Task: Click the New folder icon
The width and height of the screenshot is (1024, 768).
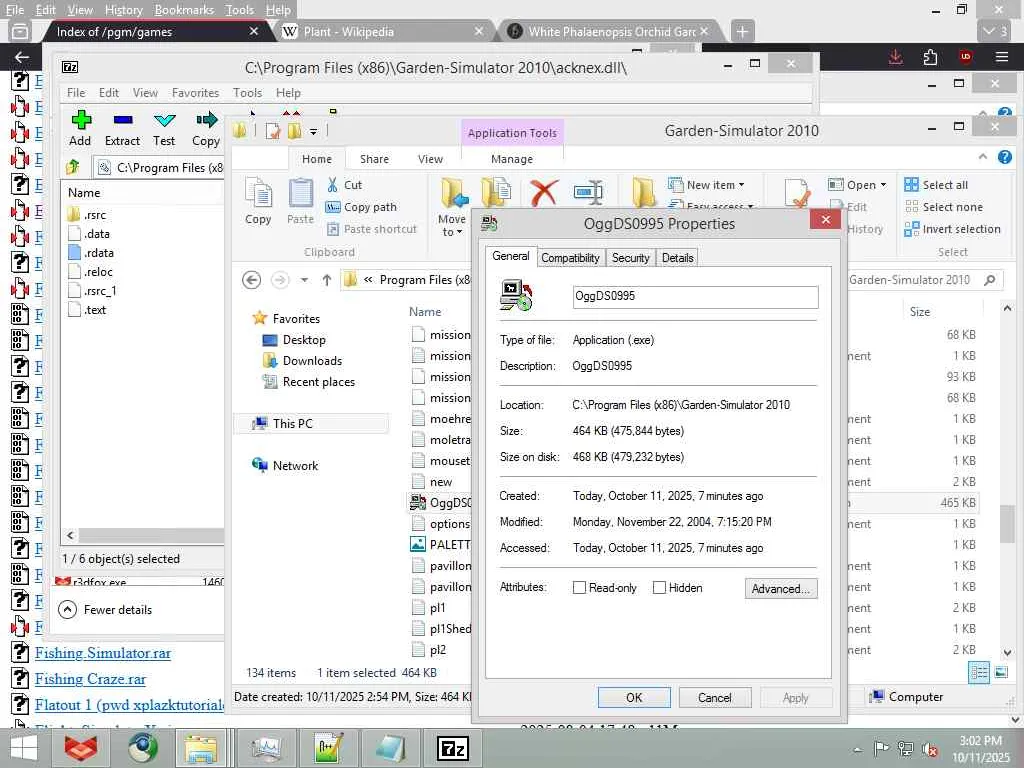Action: (644, 193)
